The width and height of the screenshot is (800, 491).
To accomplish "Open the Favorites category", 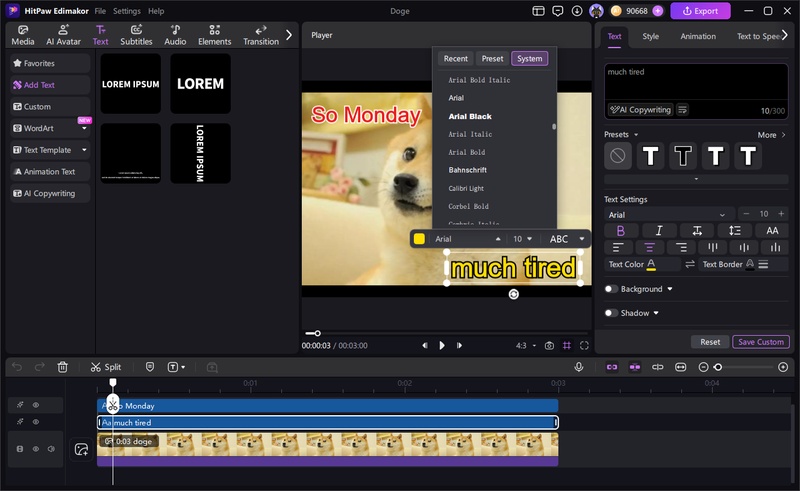I will coord(50,63).
